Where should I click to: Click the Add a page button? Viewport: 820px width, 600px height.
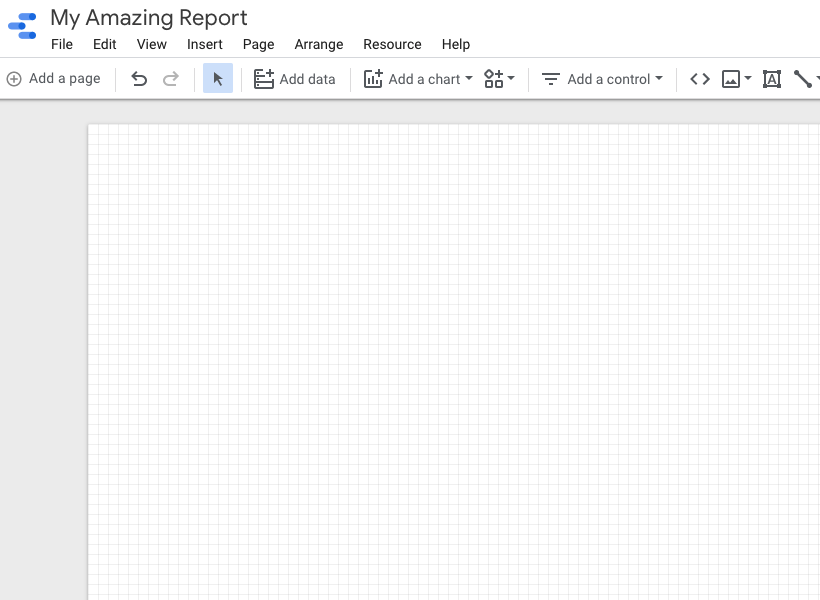54,78
